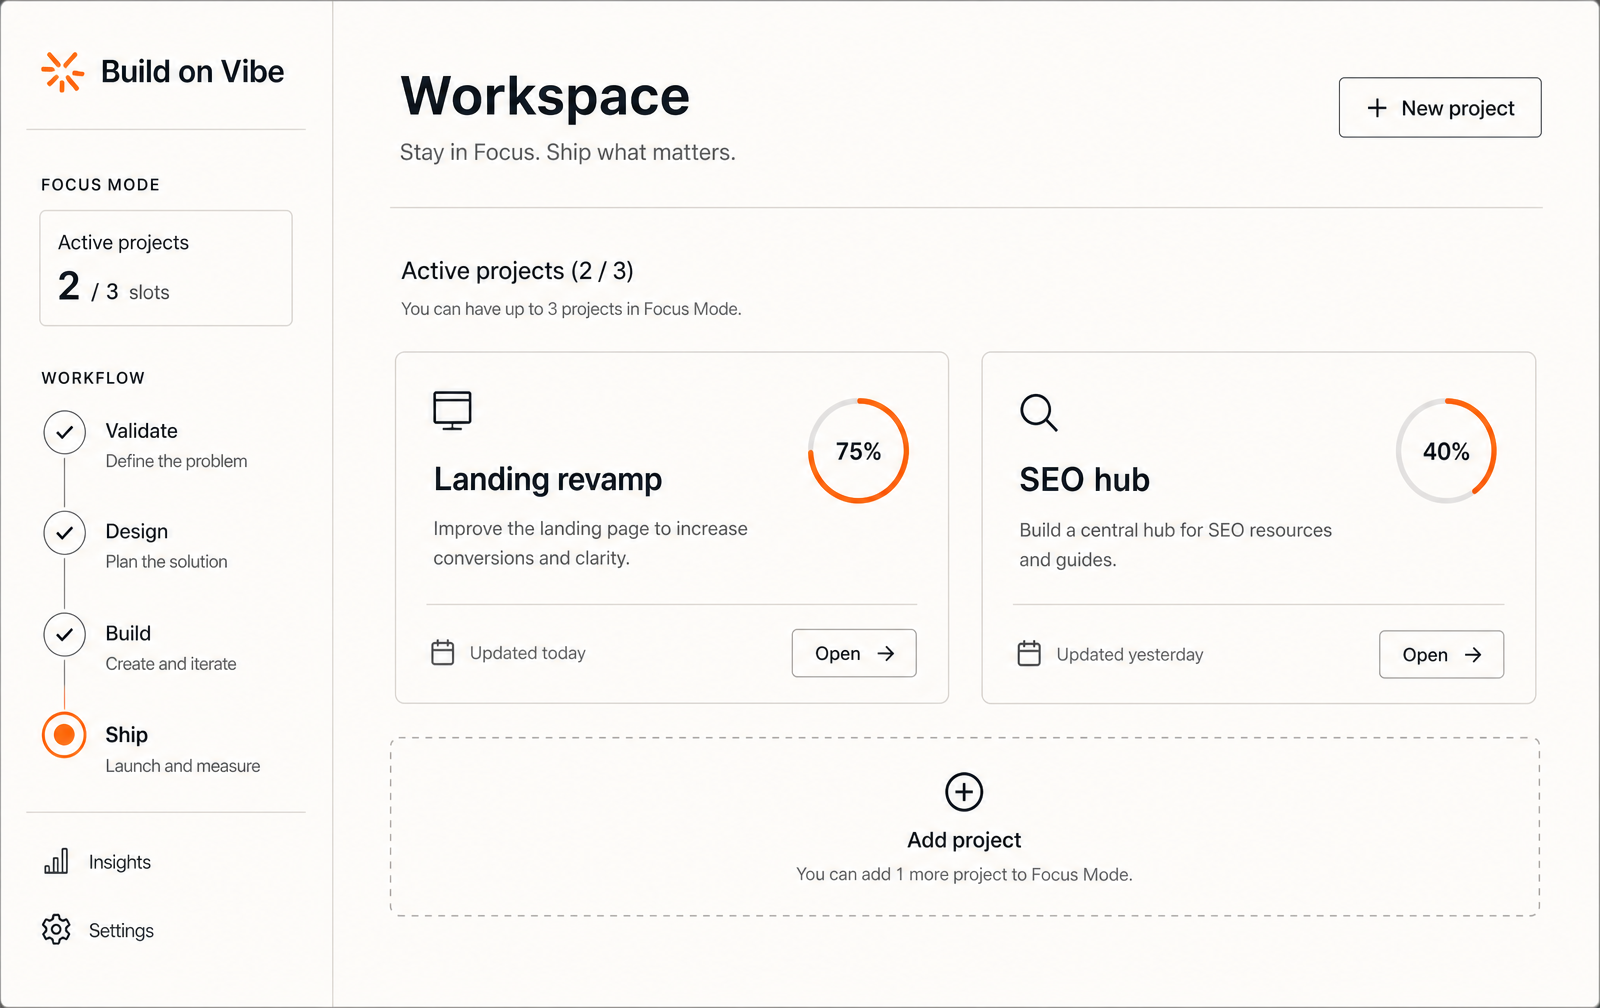Click the 75% progress ring

coord(858,451)
